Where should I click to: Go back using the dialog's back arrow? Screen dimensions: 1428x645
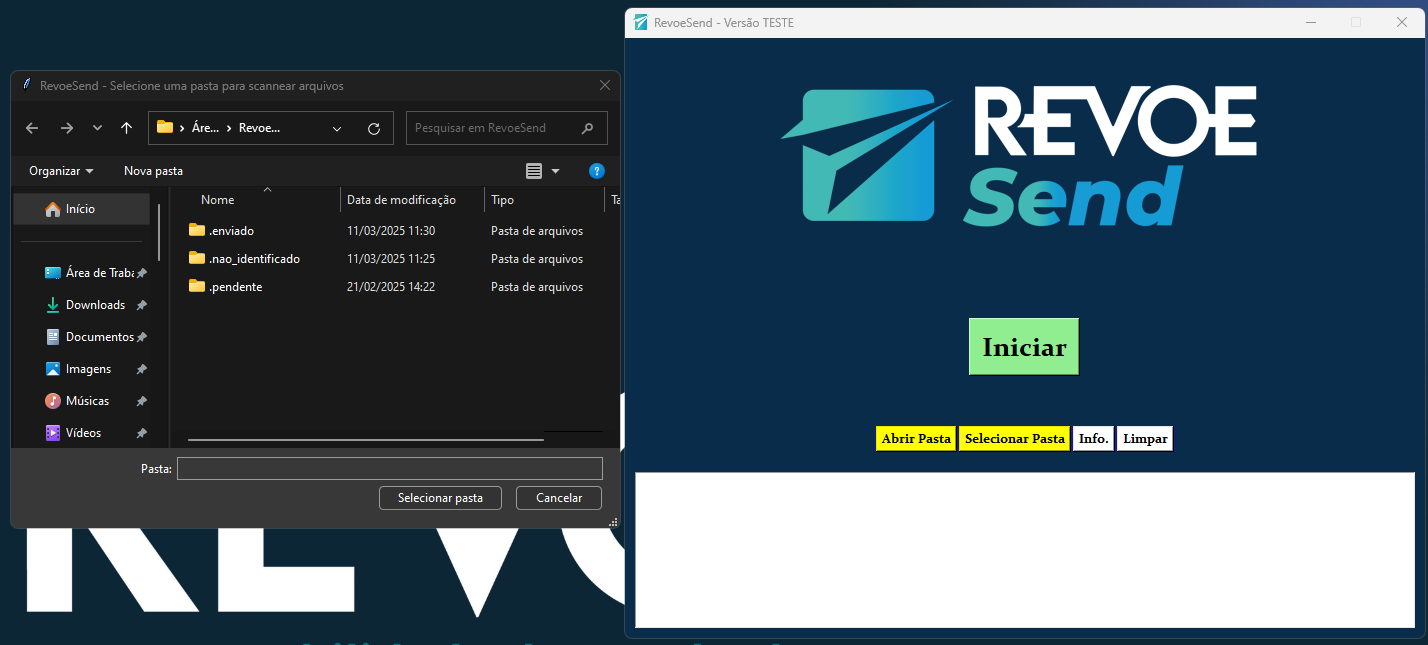pyautogui.click(x=32, y=128)
